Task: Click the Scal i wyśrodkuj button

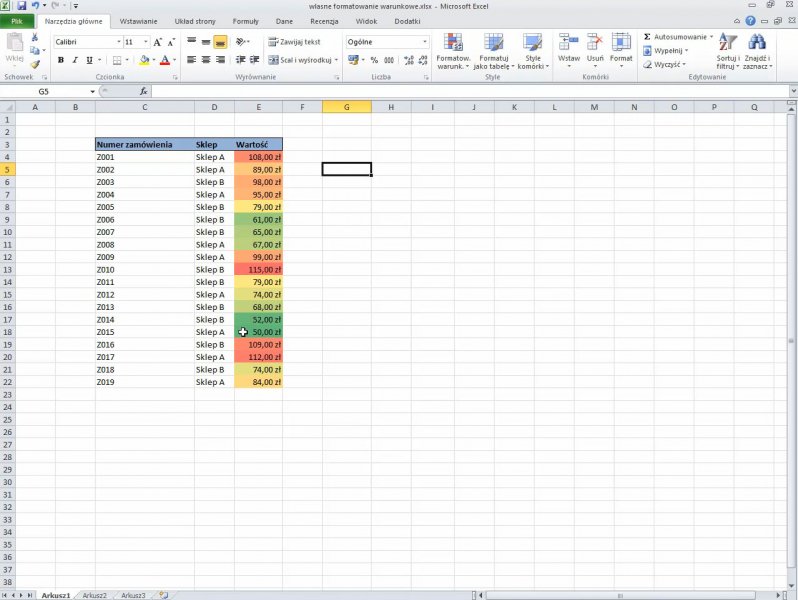Action: pos(302,60)
